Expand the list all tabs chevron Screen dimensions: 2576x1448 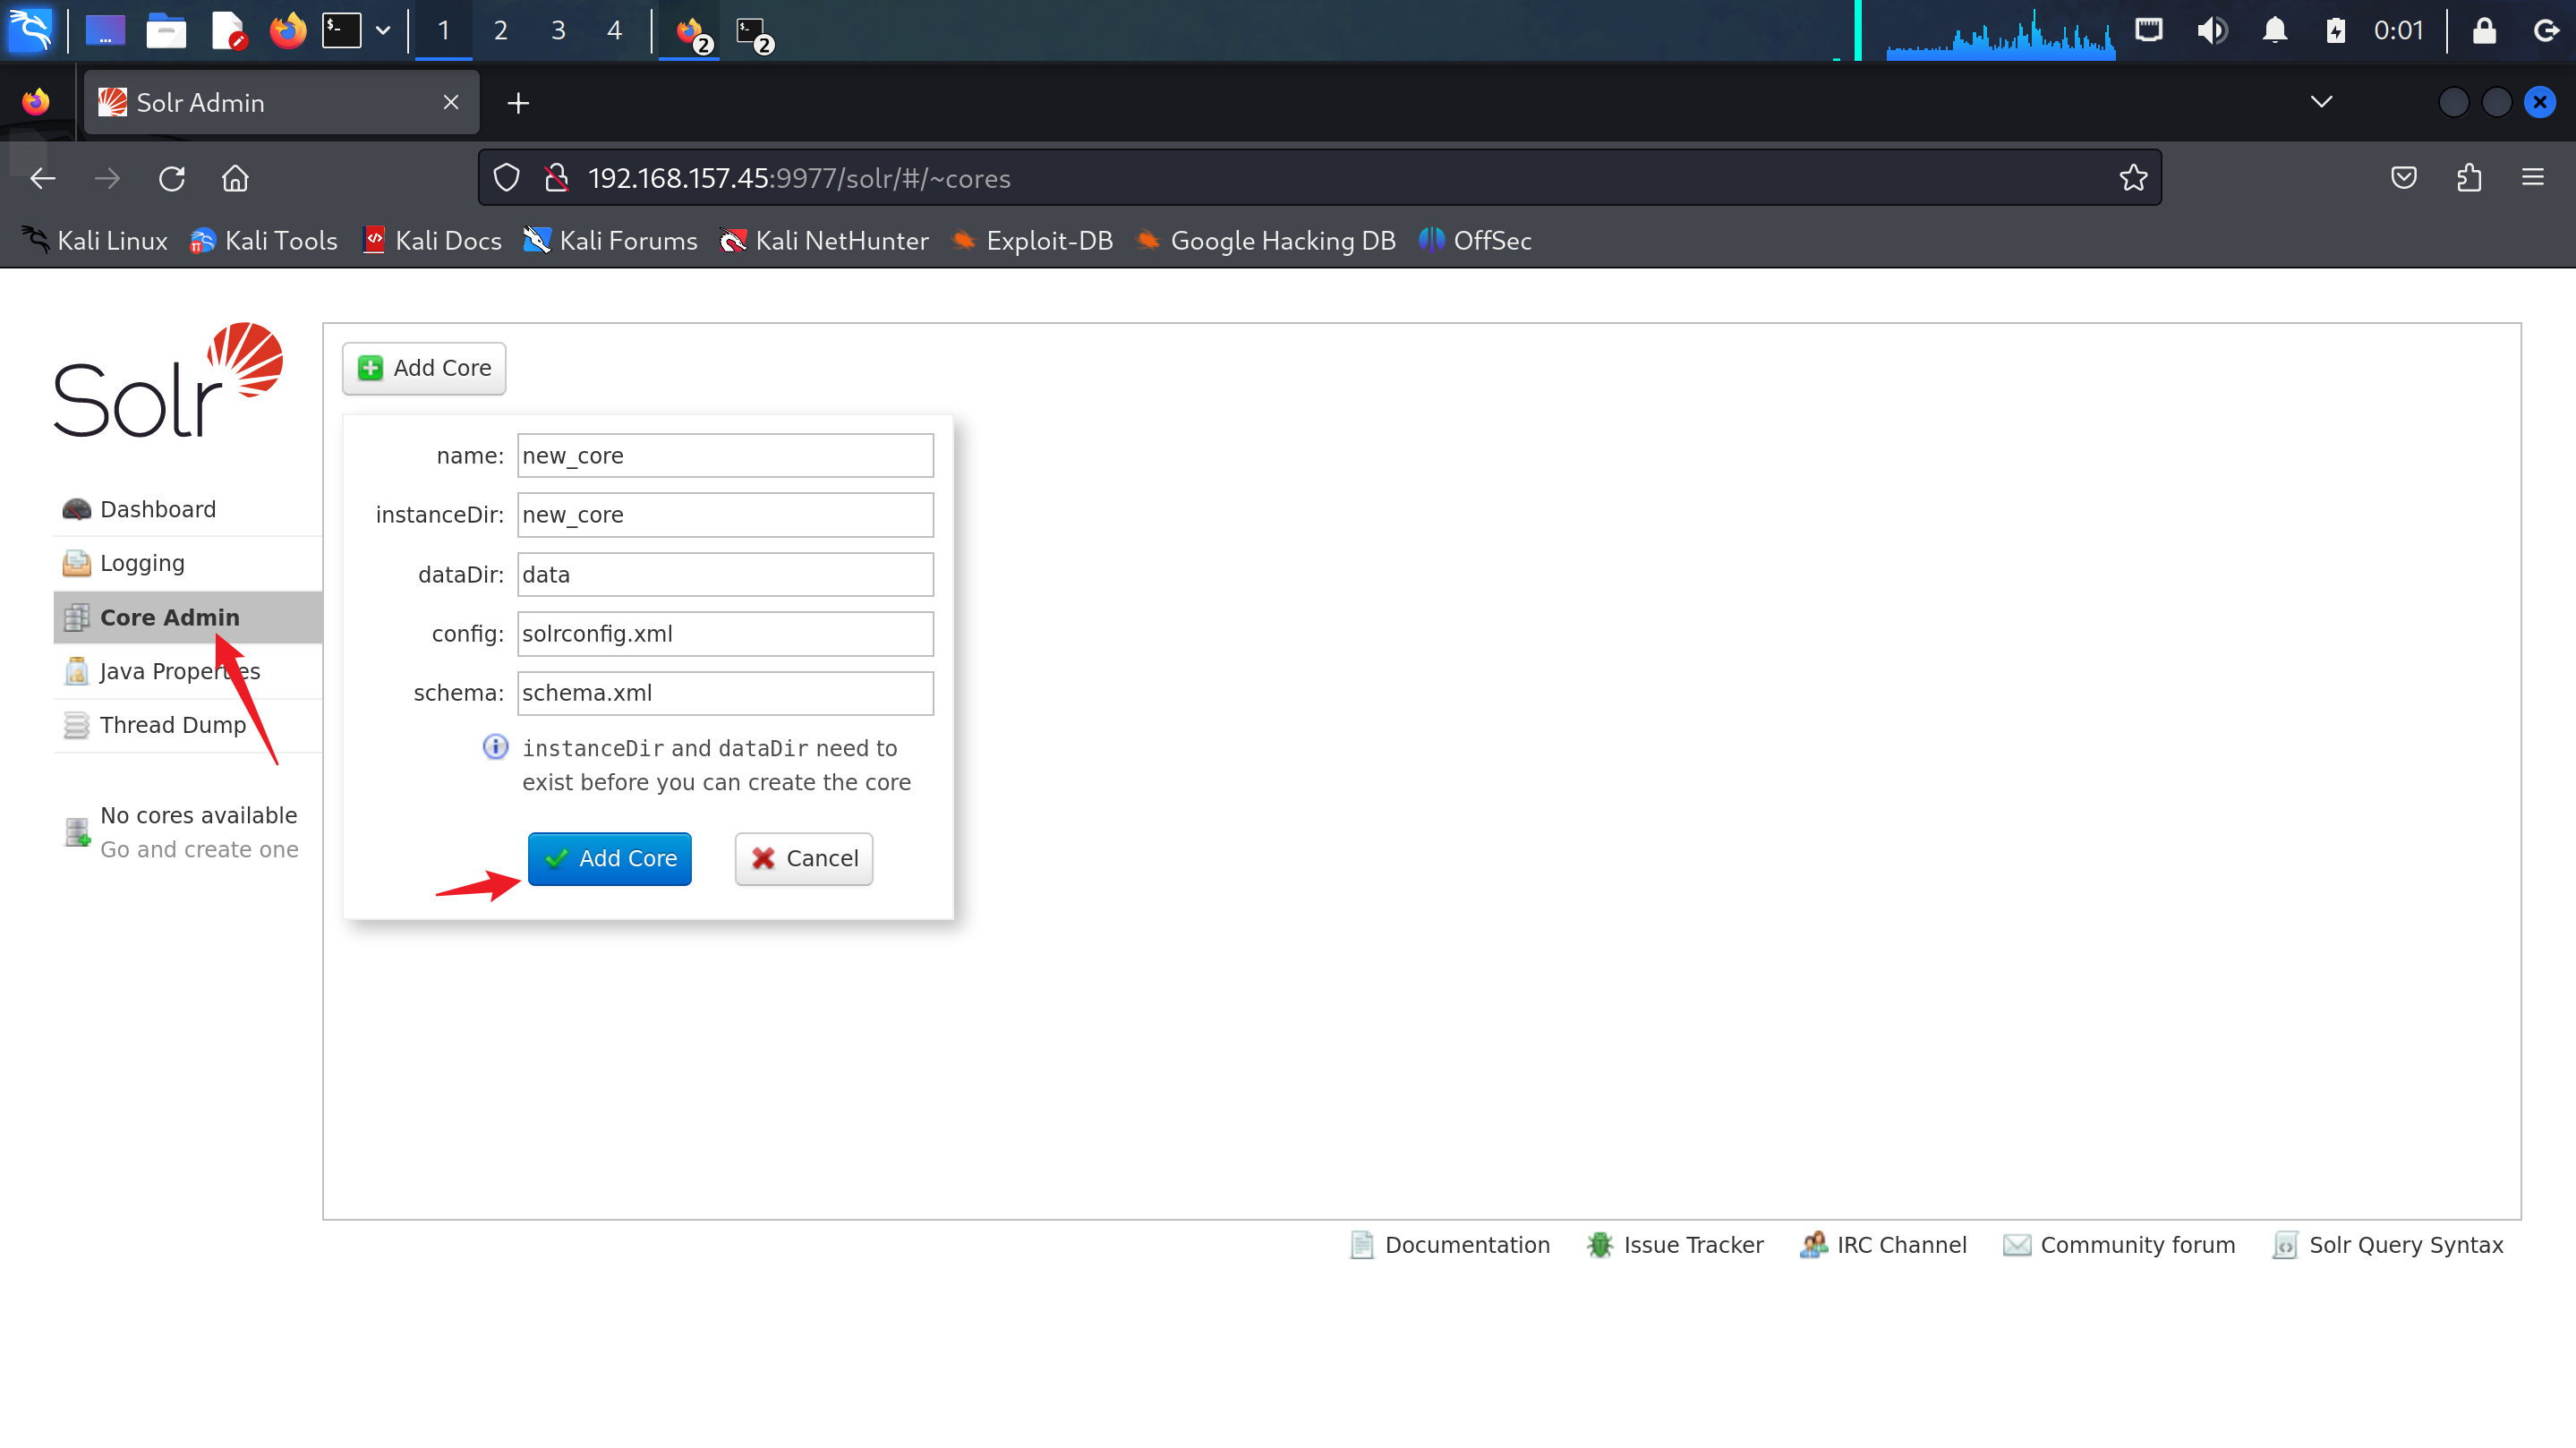2321,102
